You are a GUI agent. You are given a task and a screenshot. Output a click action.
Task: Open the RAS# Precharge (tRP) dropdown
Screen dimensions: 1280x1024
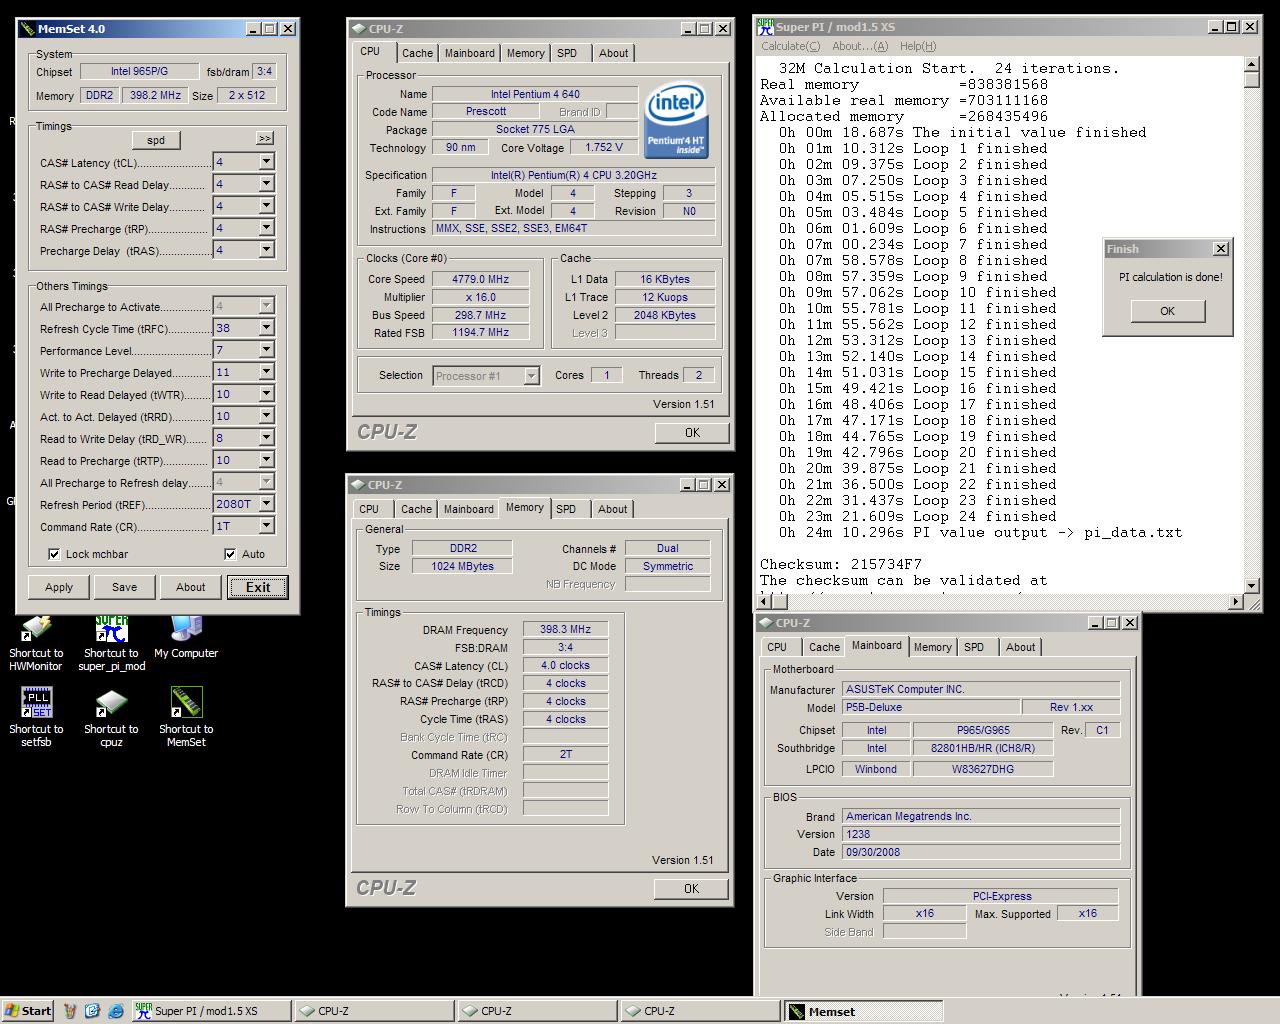[x=266, y=228]
